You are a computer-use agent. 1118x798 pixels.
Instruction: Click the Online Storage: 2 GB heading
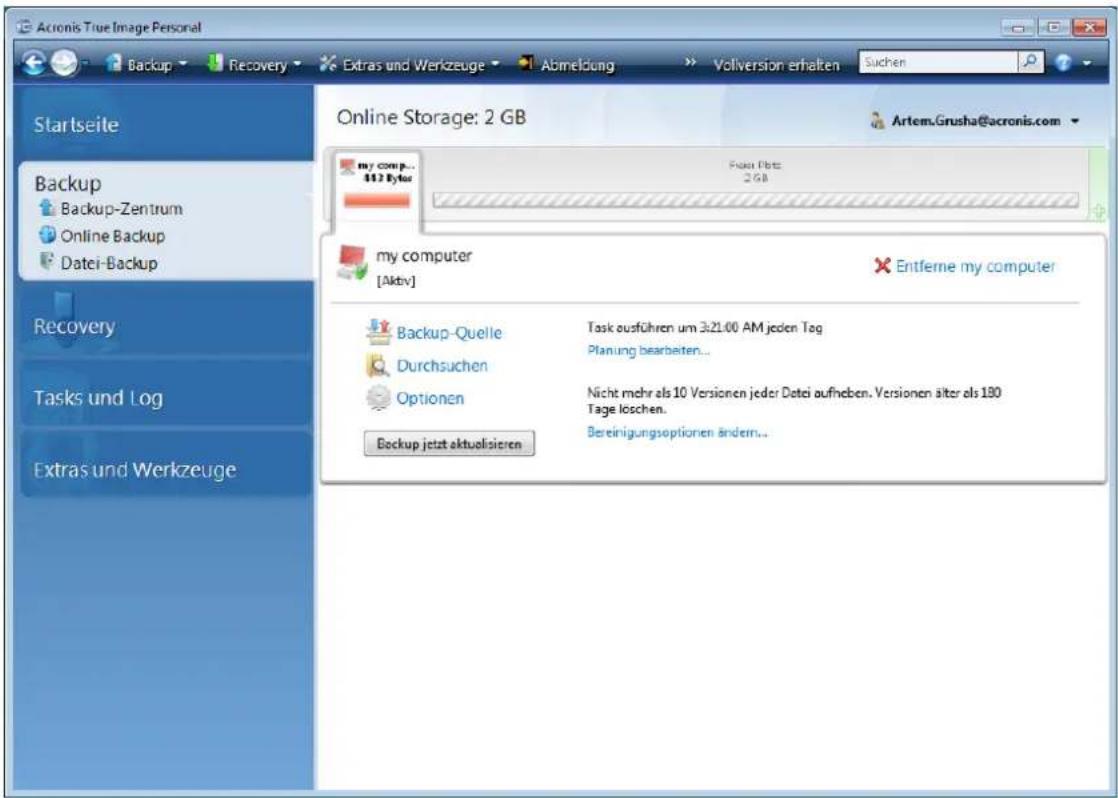pos(431,118)
